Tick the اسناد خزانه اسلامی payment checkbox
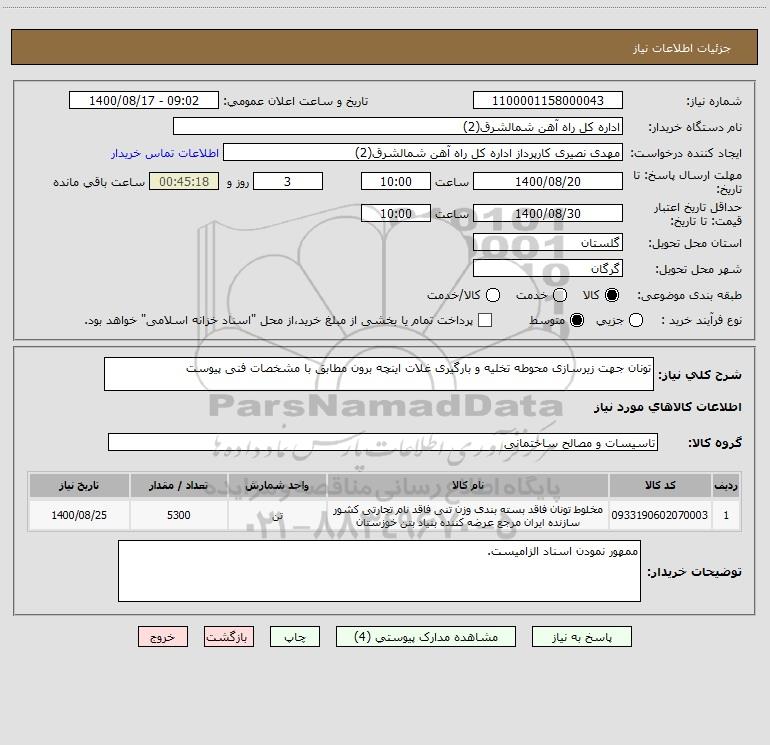Viewport: 770px width, 745px height. point(485,320)
